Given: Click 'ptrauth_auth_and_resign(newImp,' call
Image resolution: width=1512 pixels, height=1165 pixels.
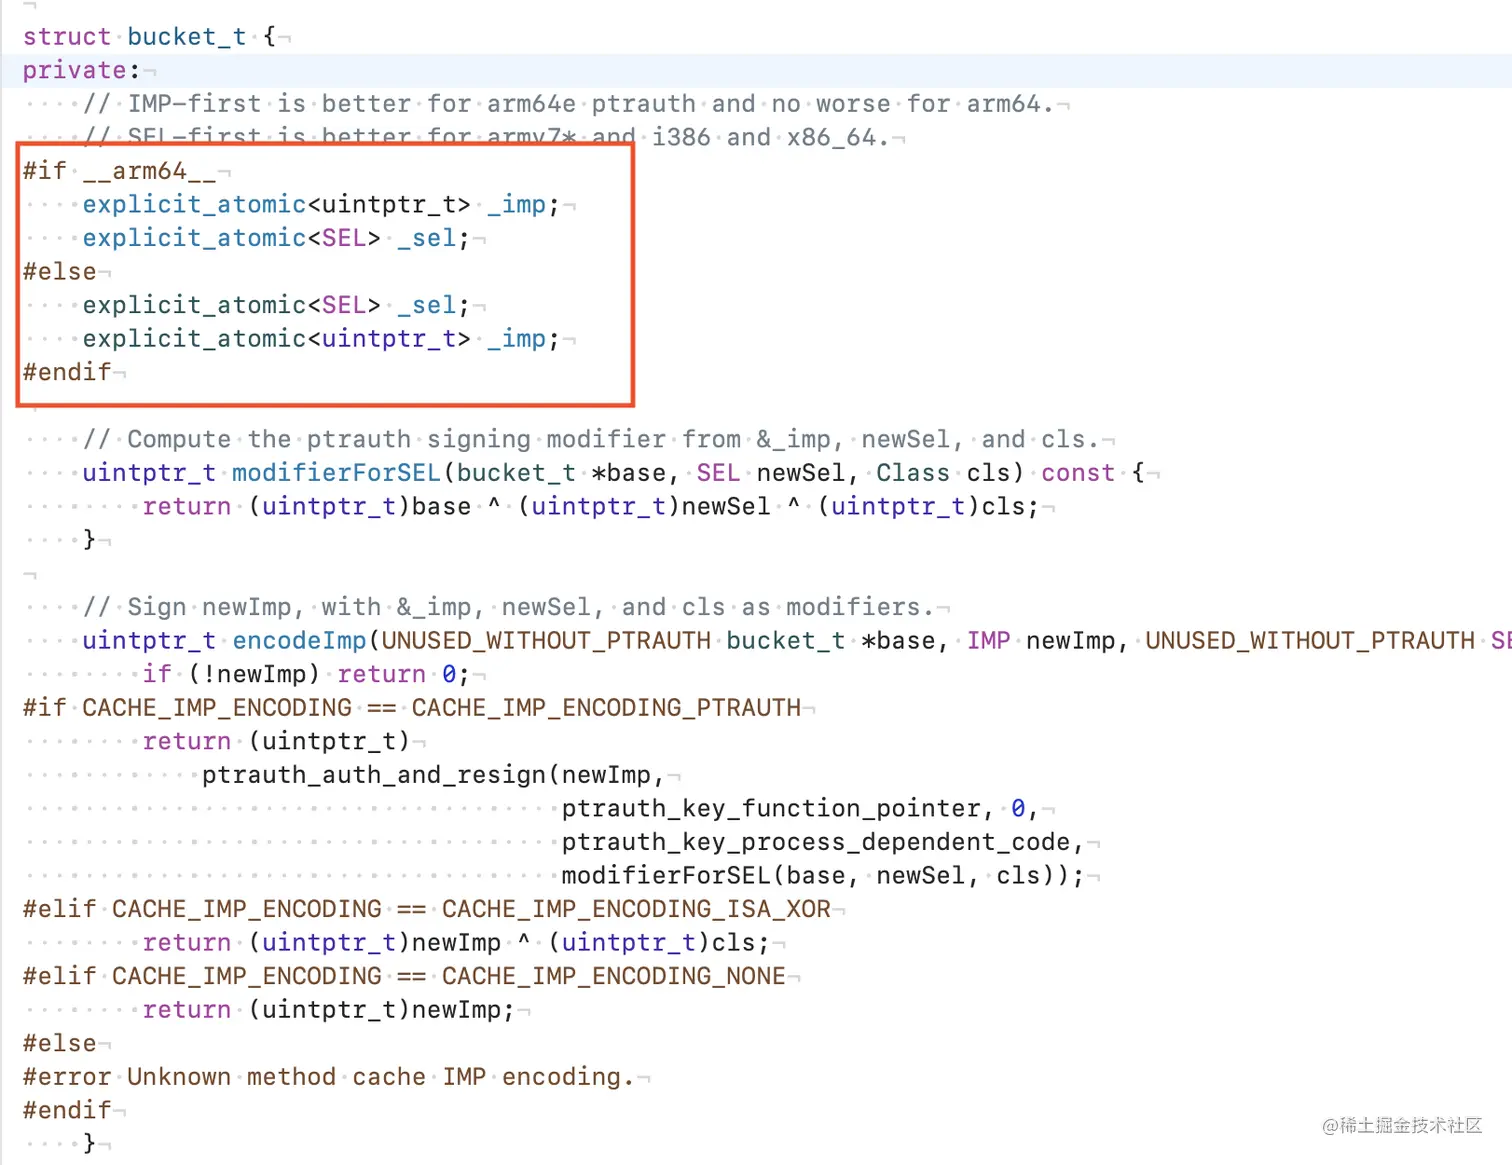Looking at the screenshot, I should point(433,775).
